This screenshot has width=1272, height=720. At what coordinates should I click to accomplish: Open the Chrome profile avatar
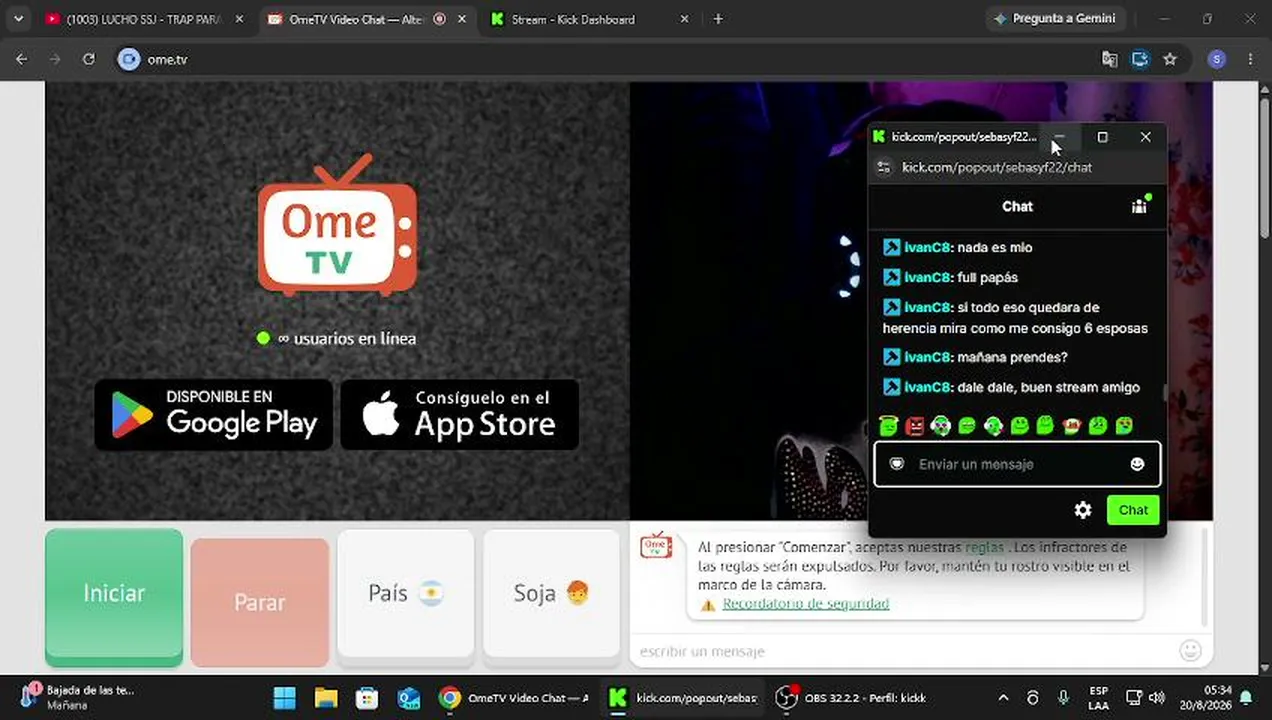pyautogui.click(x=1216, y=59)
